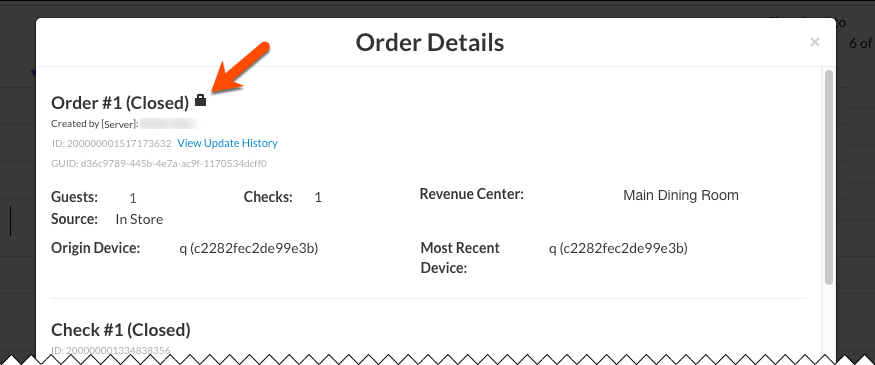Screen dimensions: 875x365
Task: Click the blurred server name field
Action: [167, 123]
